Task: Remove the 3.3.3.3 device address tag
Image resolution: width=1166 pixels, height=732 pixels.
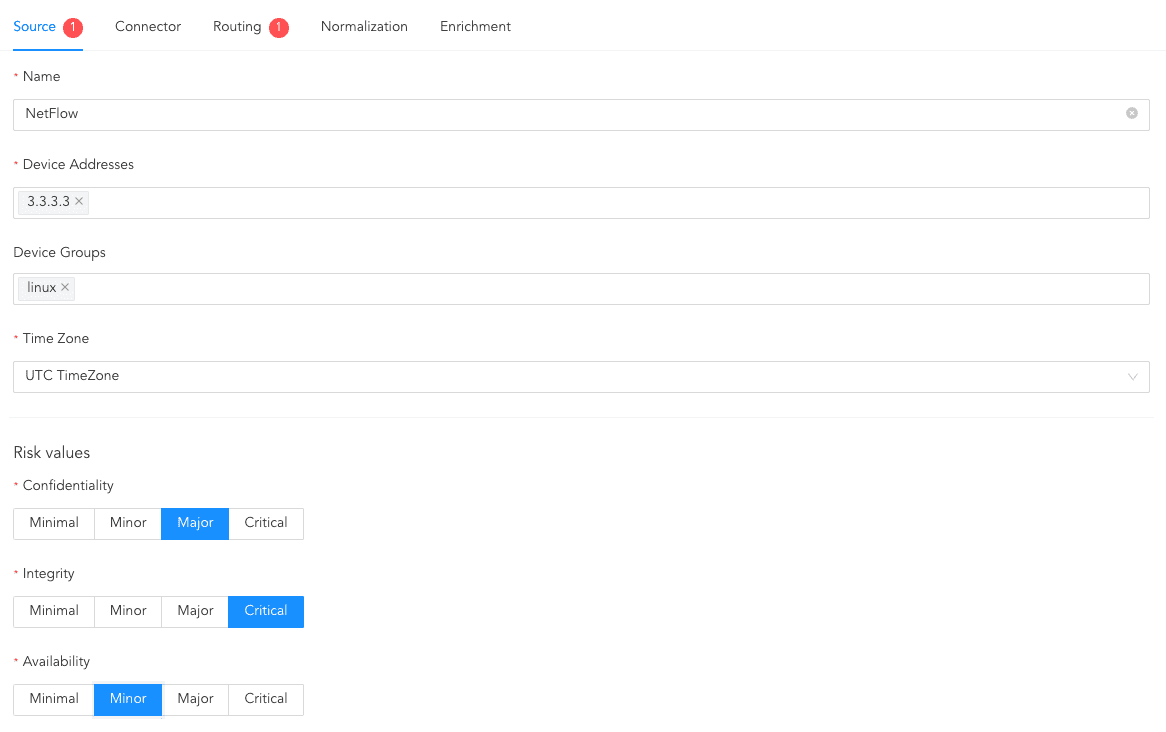Action: [x=79, y=202]
